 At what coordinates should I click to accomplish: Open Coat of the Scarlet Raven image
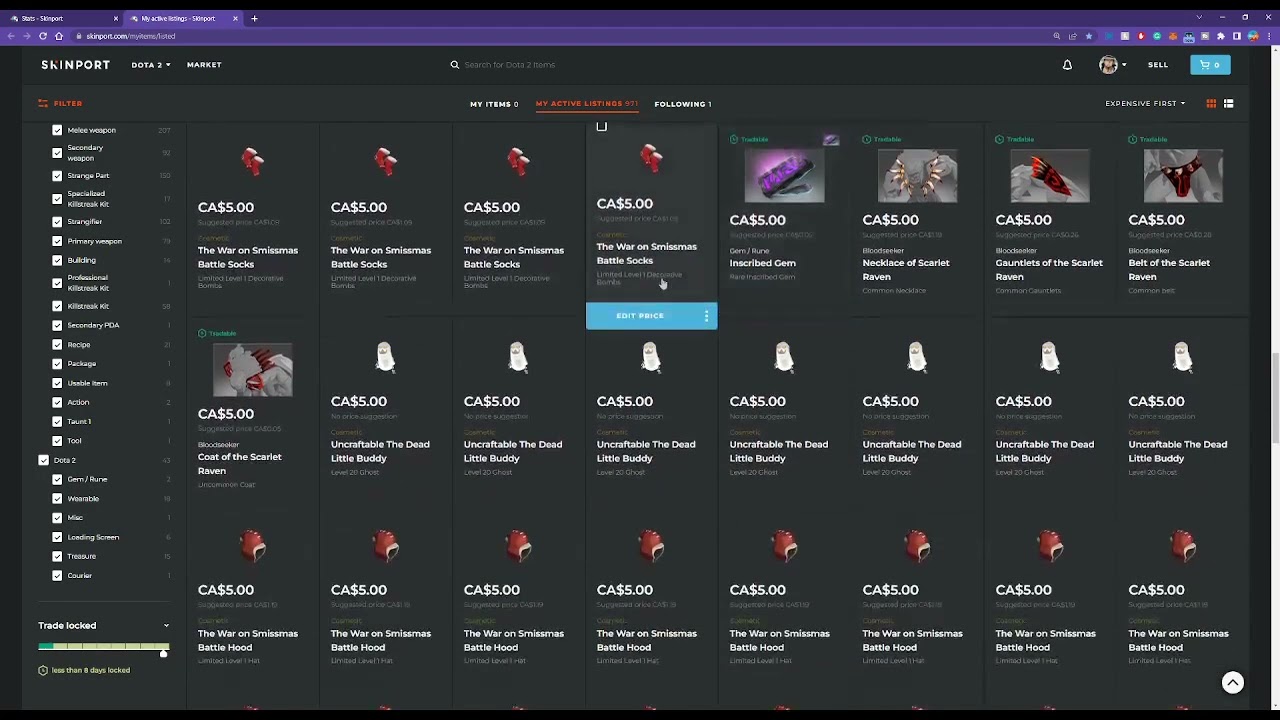[x=252, y=369]
